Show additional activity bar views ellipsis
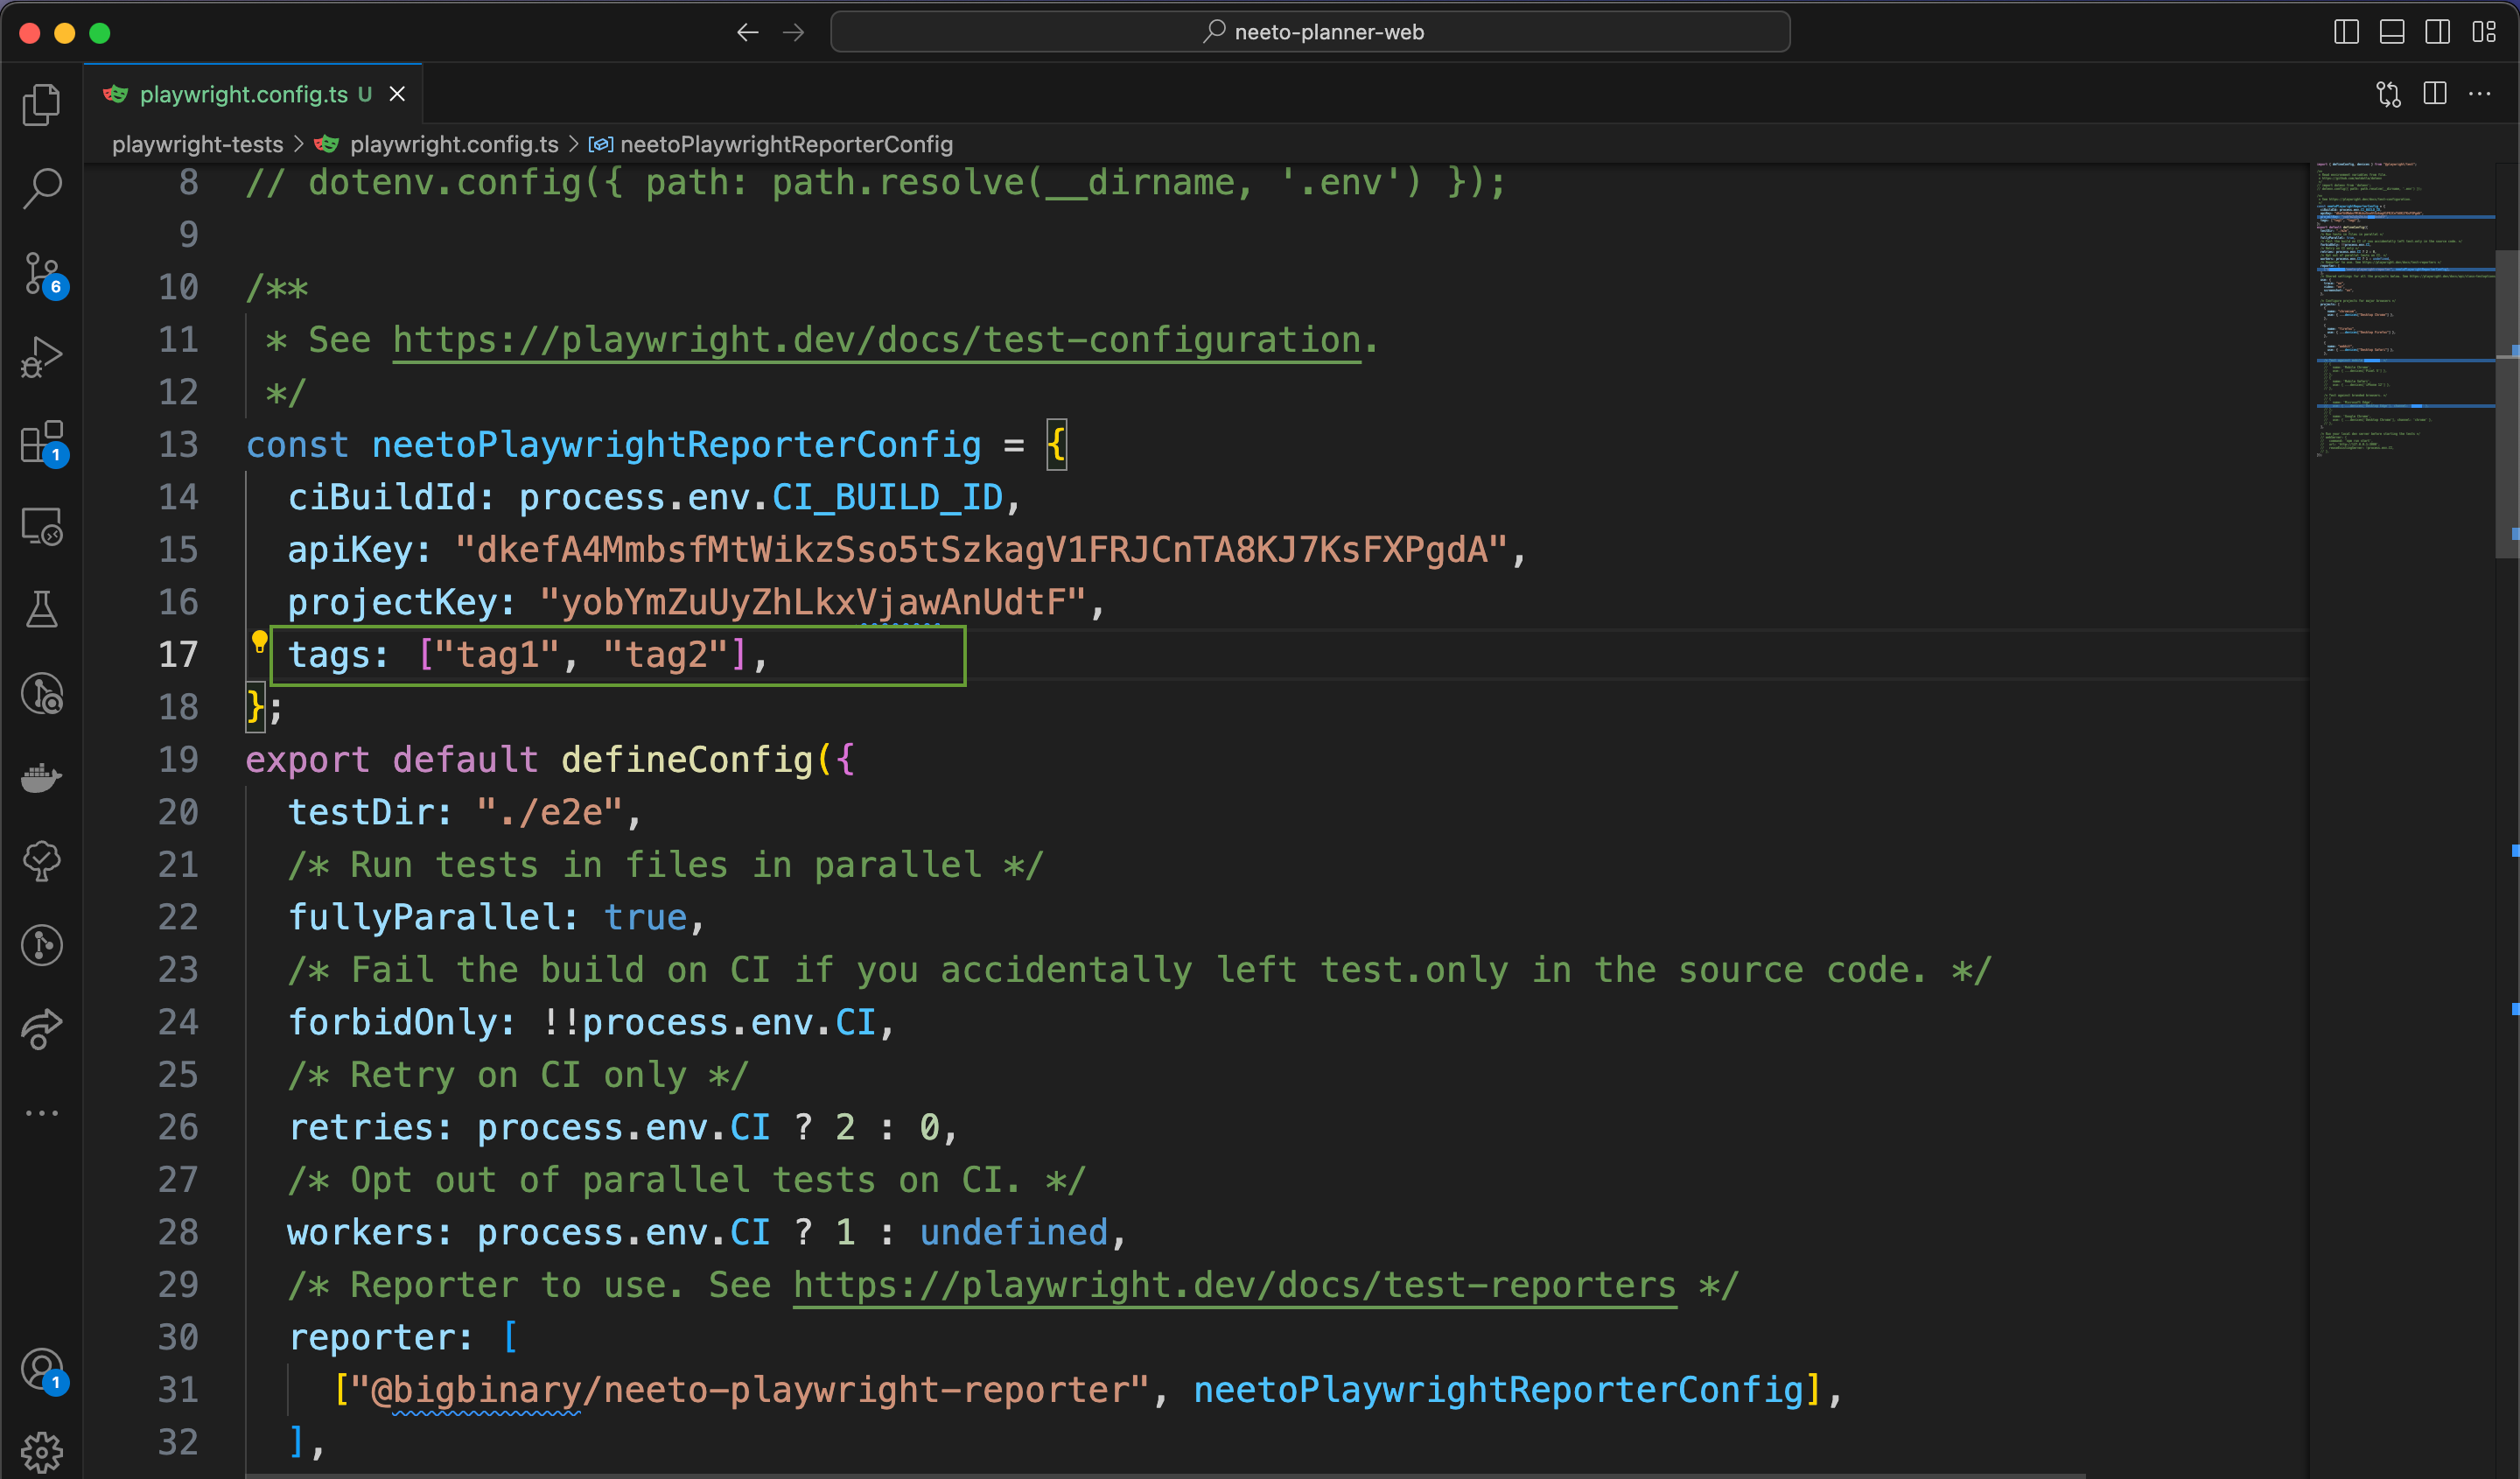 41,1113
